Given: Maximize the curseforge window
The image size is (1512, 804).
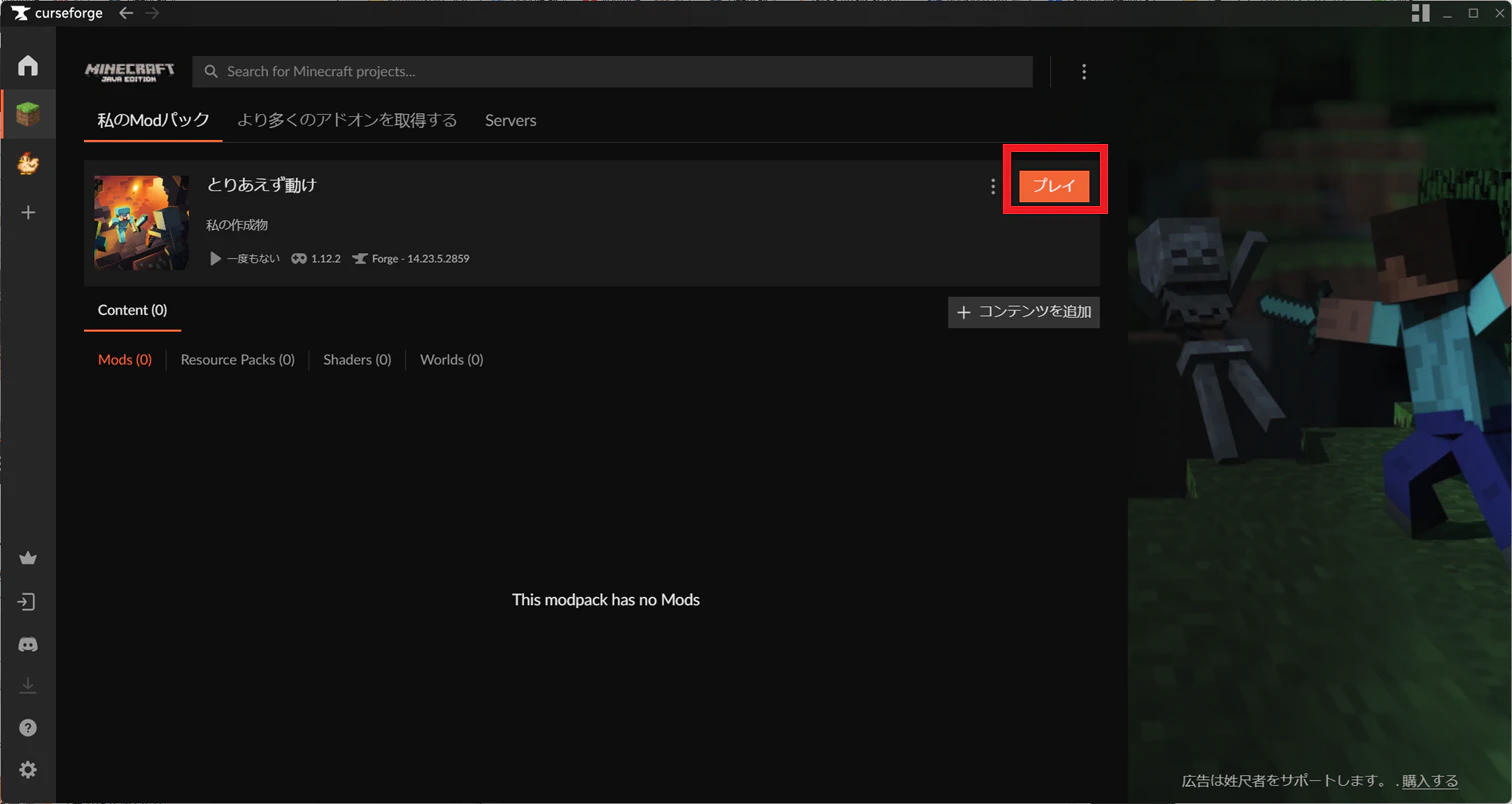Looking at the screenshot, I should pyautogui.click(x=1473, y=13).
